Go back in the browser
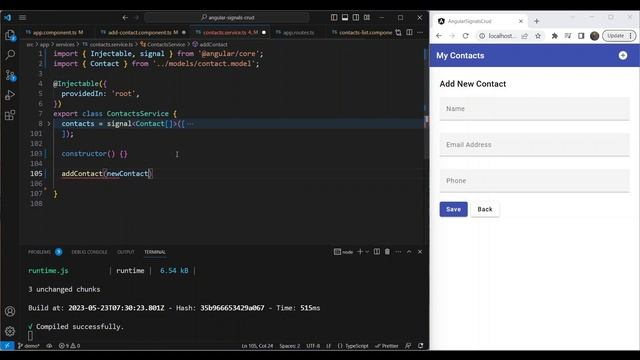Image resolution: width=640 pixels, height=360 pixels. (439, 36)
